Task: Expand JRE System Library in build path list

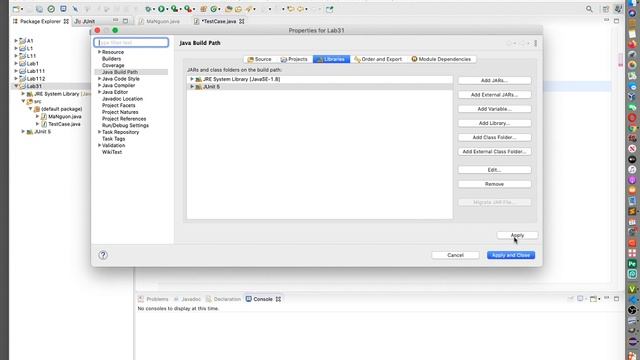Action: pos(192,79)
